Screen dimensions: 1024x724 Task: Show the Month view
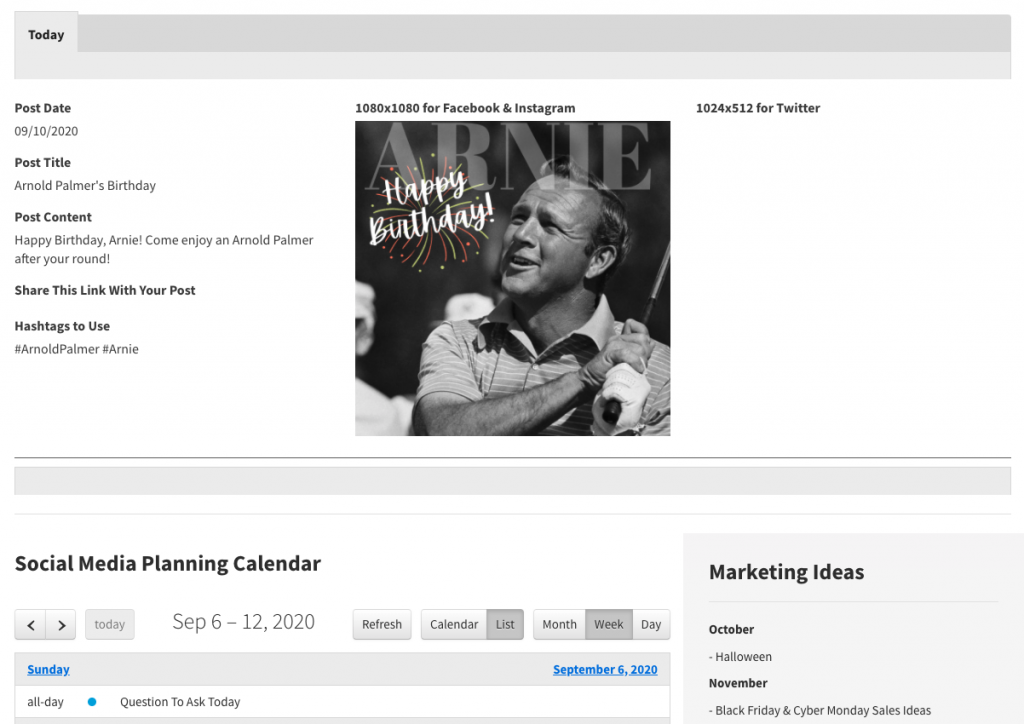click(559, 624)
